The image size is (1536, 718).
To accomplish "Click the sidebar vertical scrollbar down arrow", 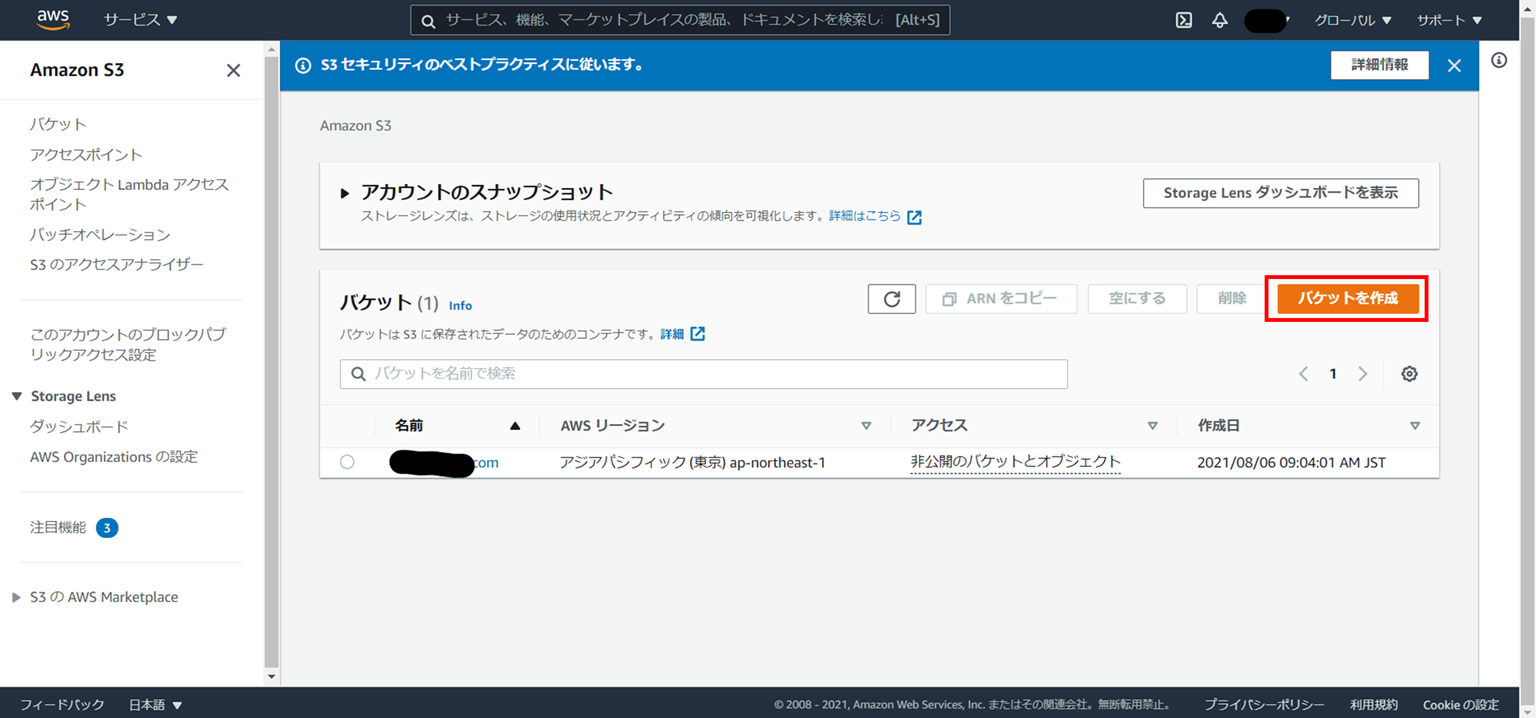I will tap(271, 677).
